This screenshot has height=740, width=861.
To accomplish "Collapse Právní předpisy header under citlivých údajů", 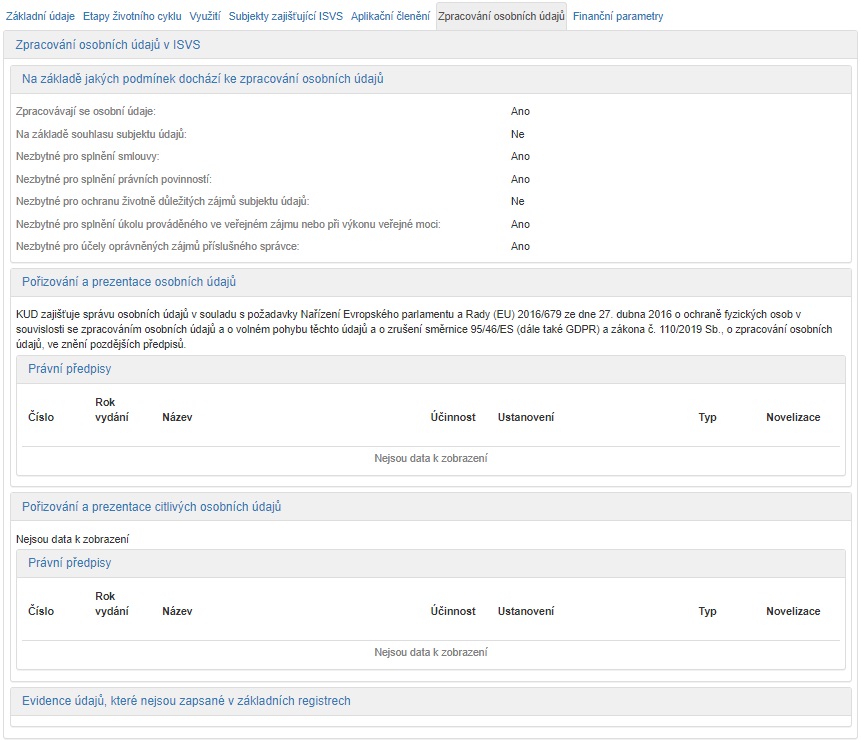I will [69, 563].
